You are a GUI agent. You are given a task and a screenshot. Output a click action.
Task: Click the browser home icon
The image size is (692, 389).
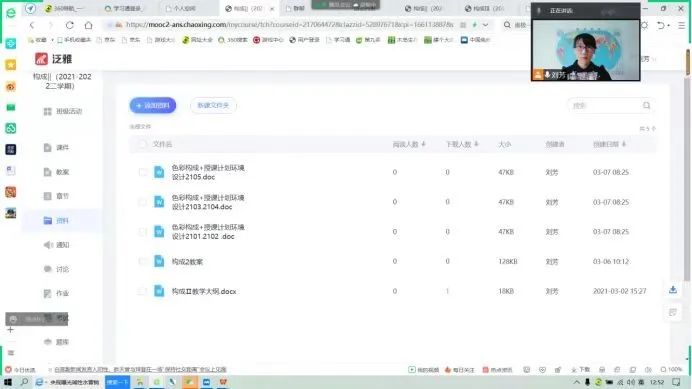click(x=89, y=25)
